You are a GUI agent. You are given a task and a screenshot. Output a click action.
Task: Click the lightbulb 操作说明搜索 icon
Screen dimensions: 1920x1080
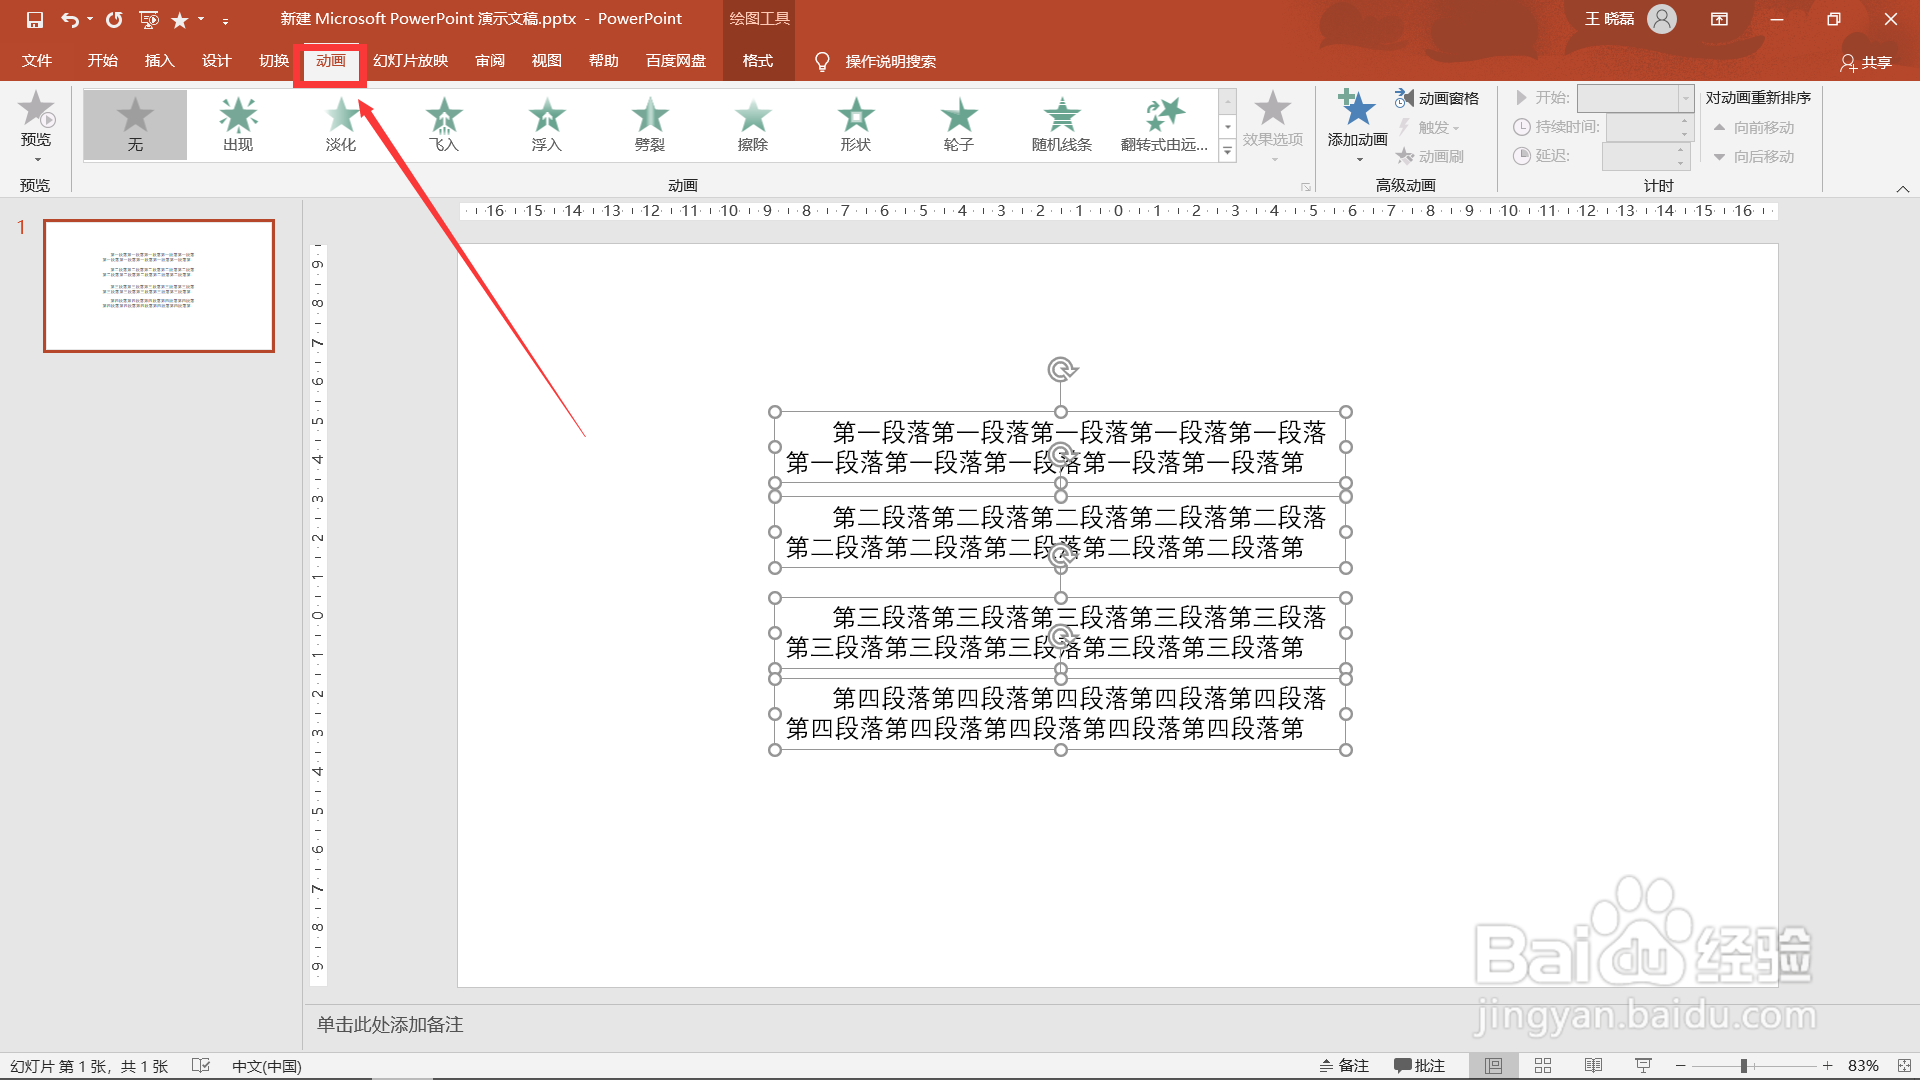[822, 62]
